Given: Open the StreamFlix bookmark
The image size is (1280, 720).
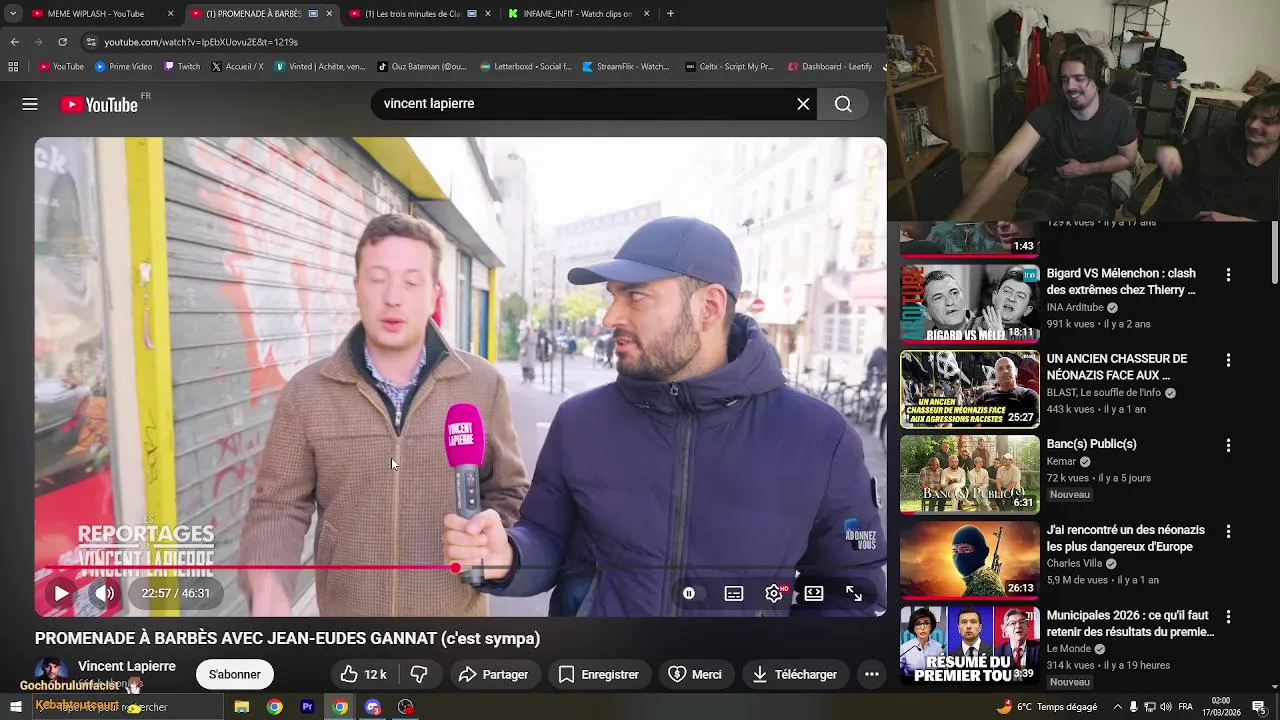Looking at the screenshot, I should coord(626,67).
